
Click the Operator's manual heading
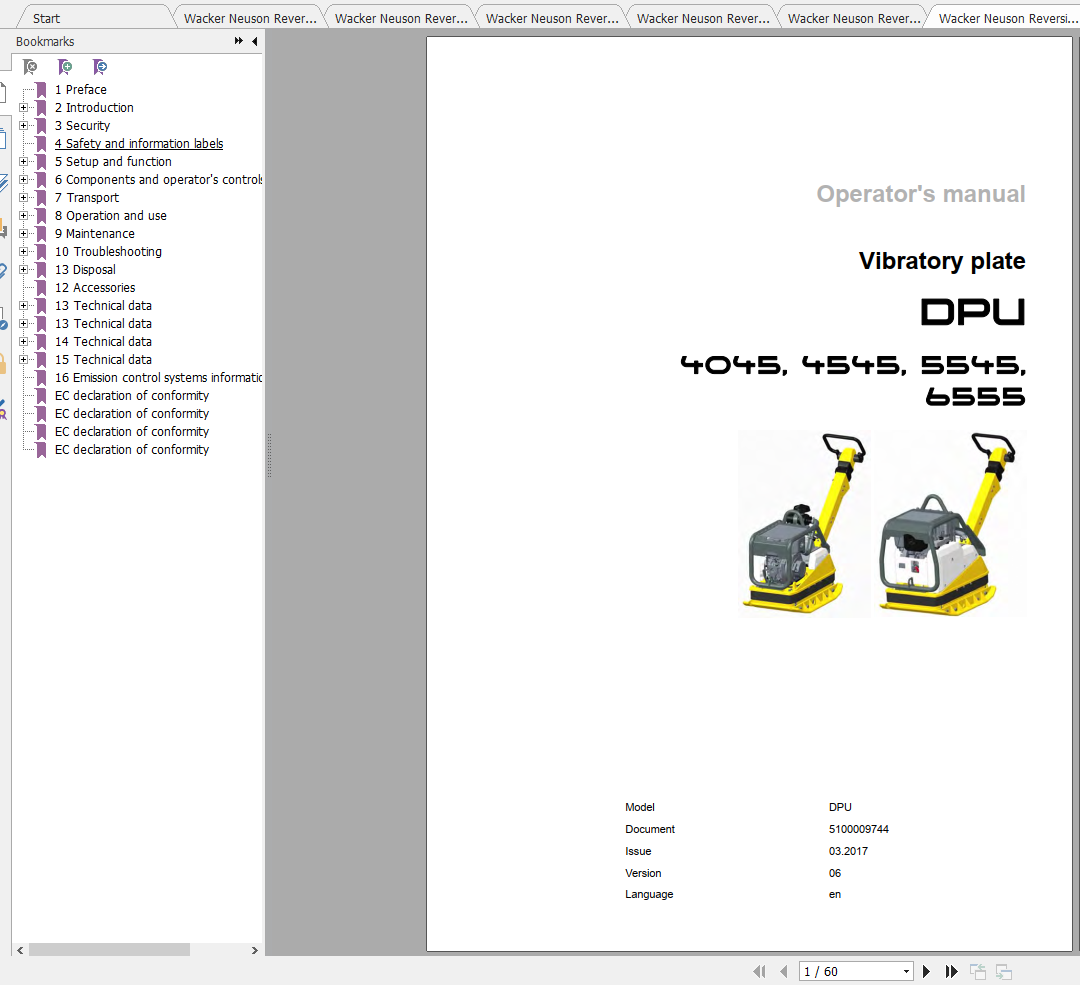click(x=921, y=194)
